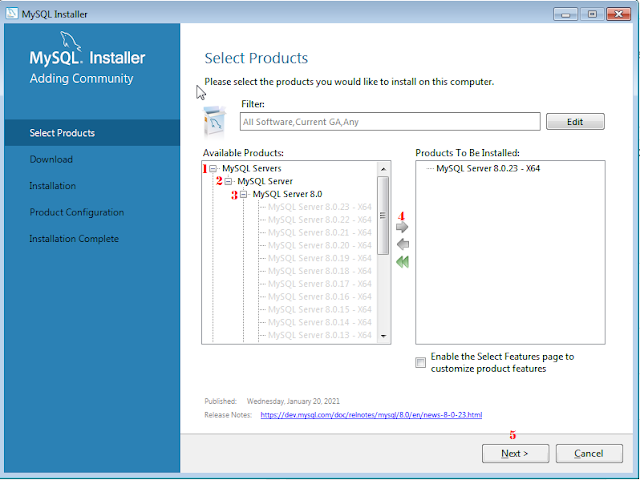Select MySQL Server 8.0.17 - X64 row
Viewport: 640px width, 480px height.
click(320, 284)
